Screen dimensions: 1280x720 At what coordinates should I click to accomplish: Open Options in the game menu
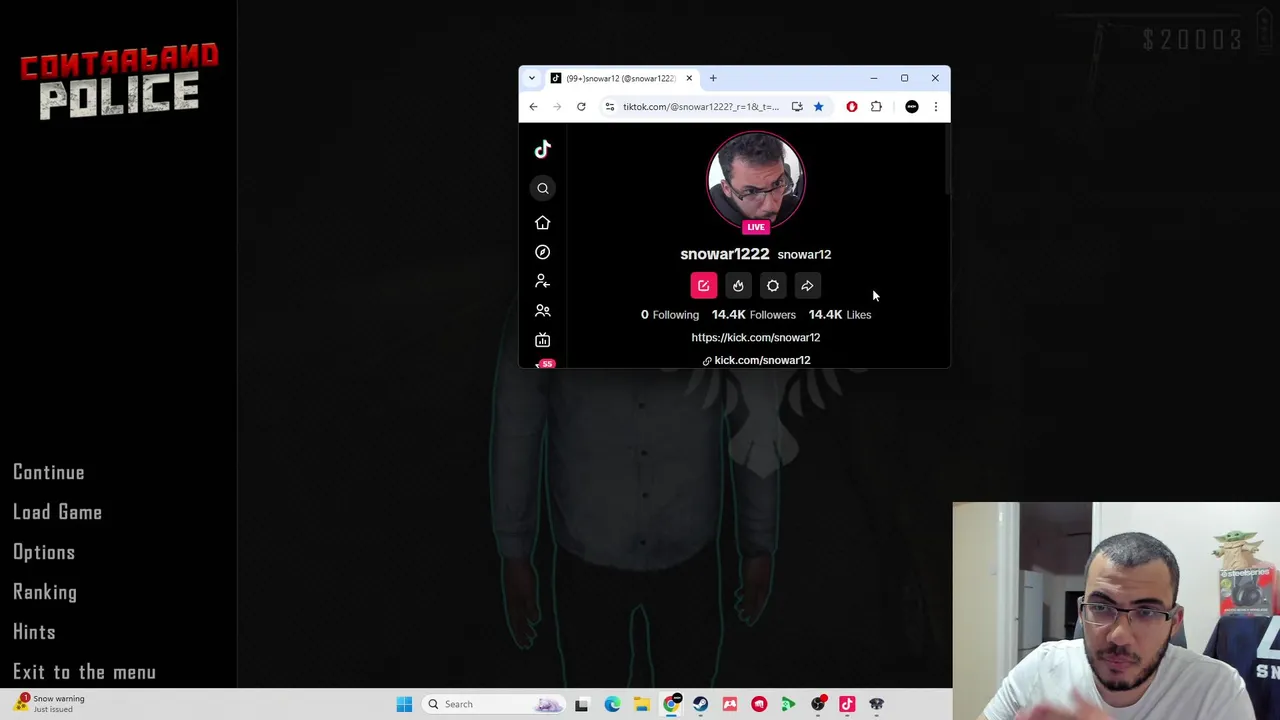tap(44, 552)
